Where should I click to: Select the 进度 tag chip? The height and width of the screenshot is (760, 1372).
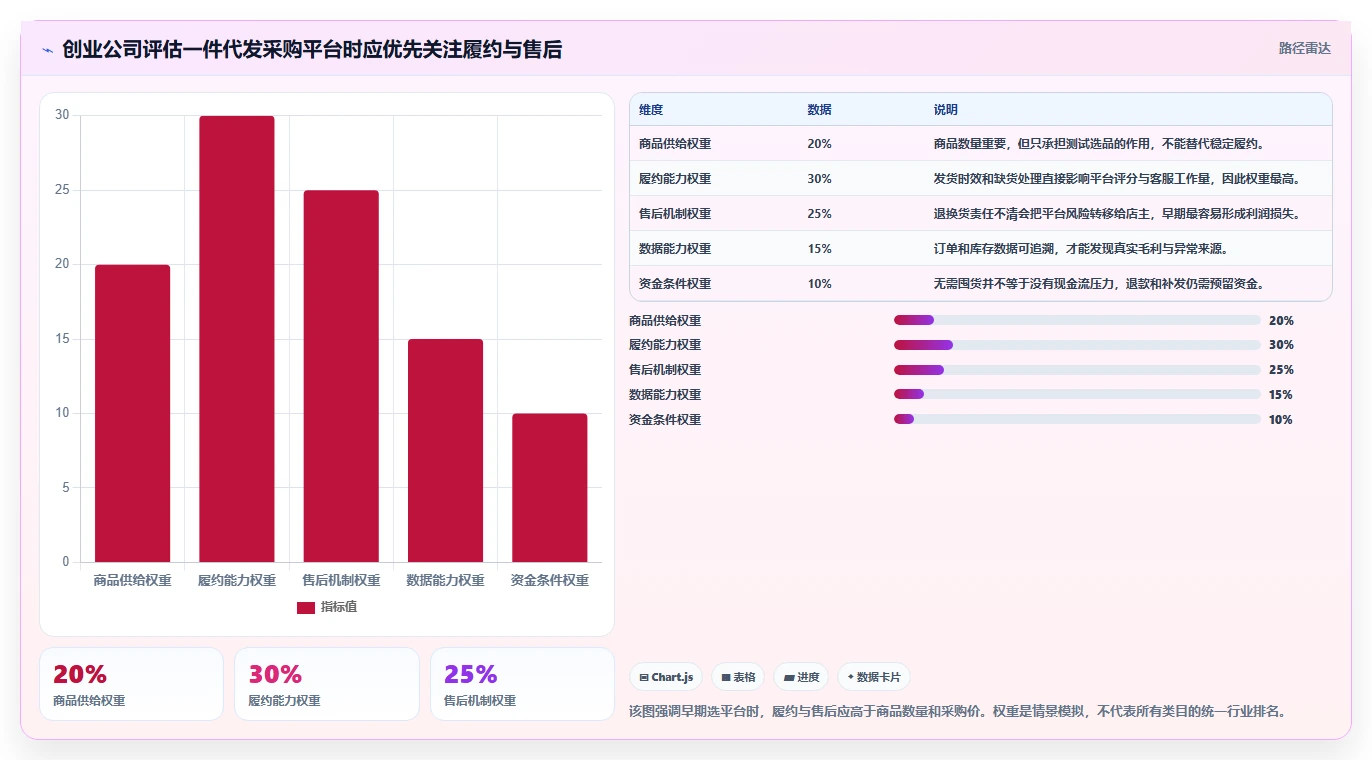(801, 677)
